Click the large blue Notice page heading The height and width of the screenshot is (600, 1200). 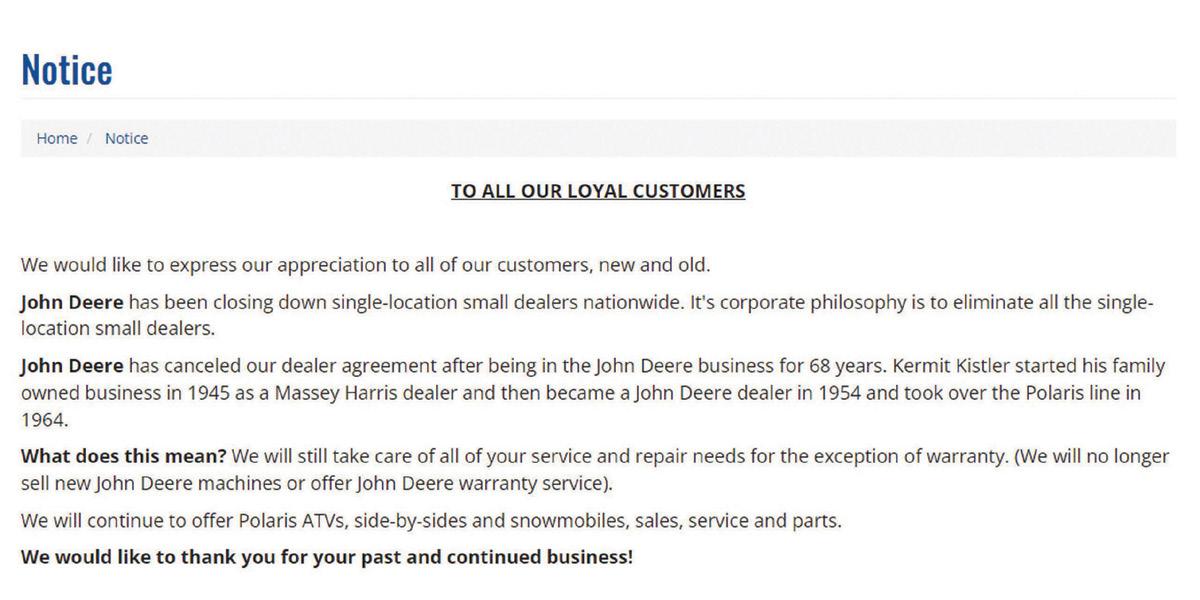tap(67, 70)
